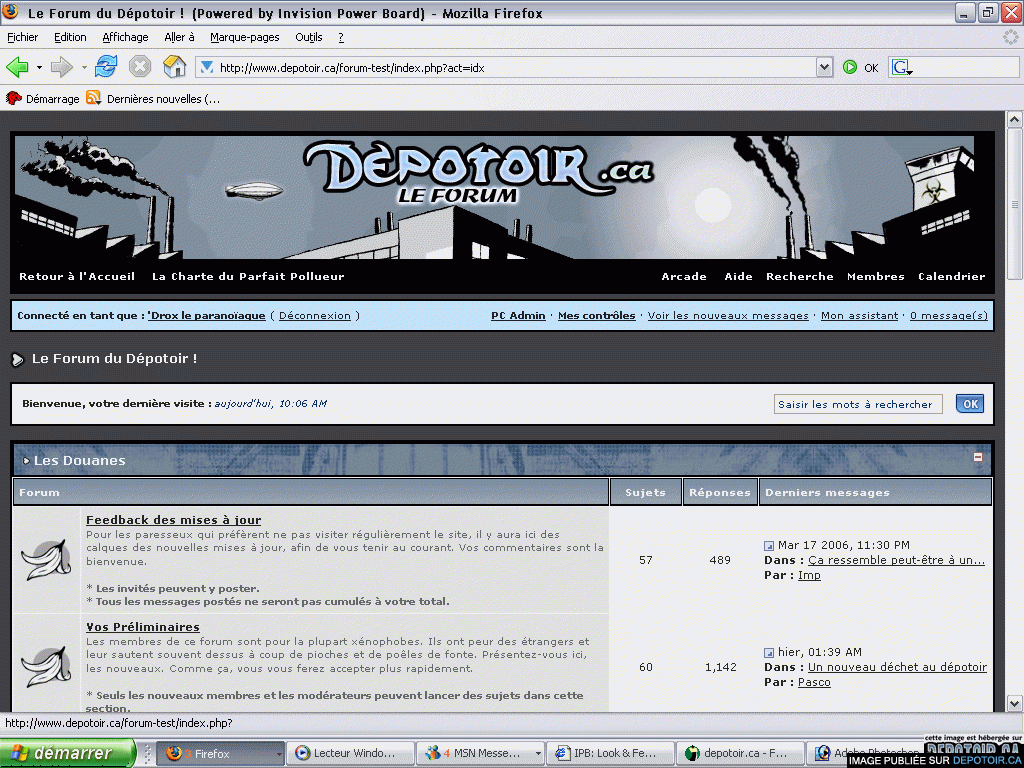The width and height of the screenshot is (1024, 768).
Task: Open last post icon dated hier, 01:39 AM
Action: point(769,653)
